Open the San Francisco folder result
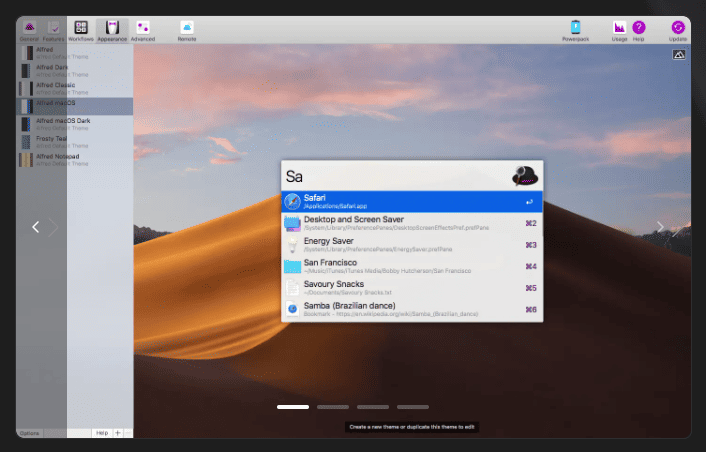Screen dimensions: 706x452 [412, 267]
